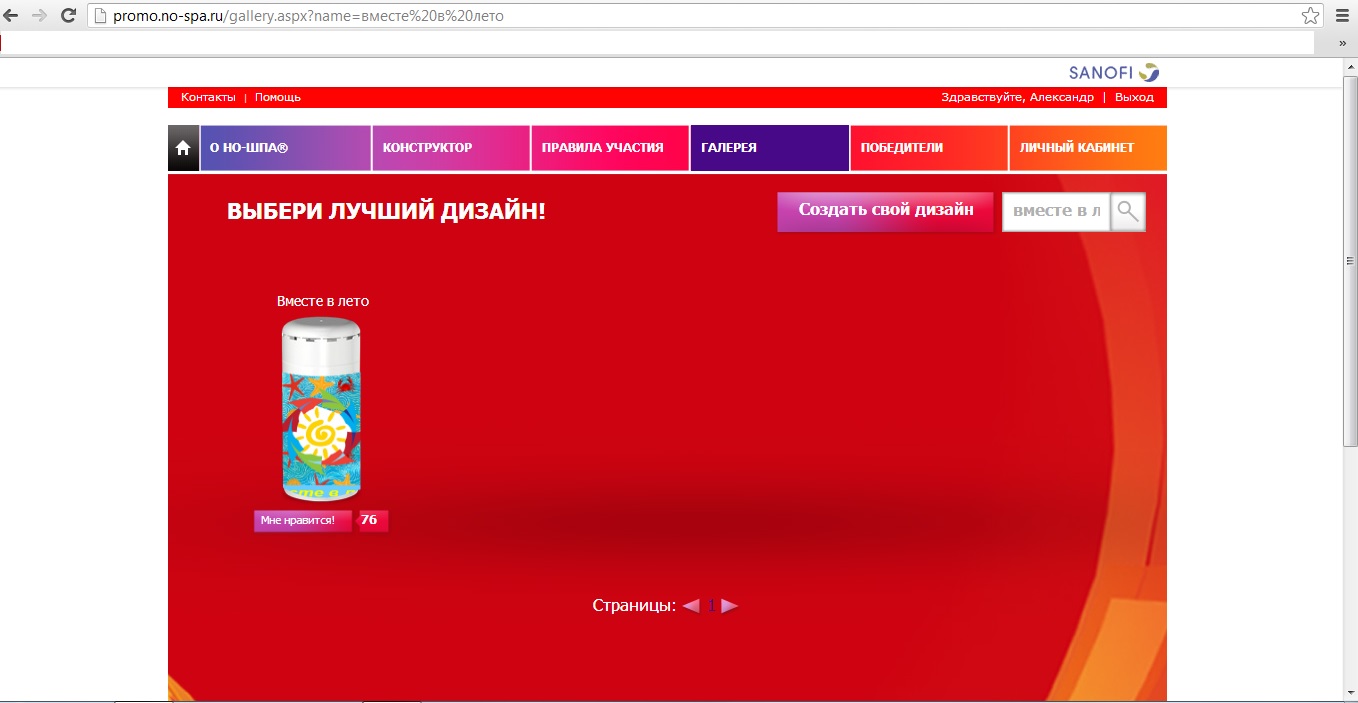Open the ПРАВИЛА УЧАСТИЯ tab

click(x=610, y=148)
